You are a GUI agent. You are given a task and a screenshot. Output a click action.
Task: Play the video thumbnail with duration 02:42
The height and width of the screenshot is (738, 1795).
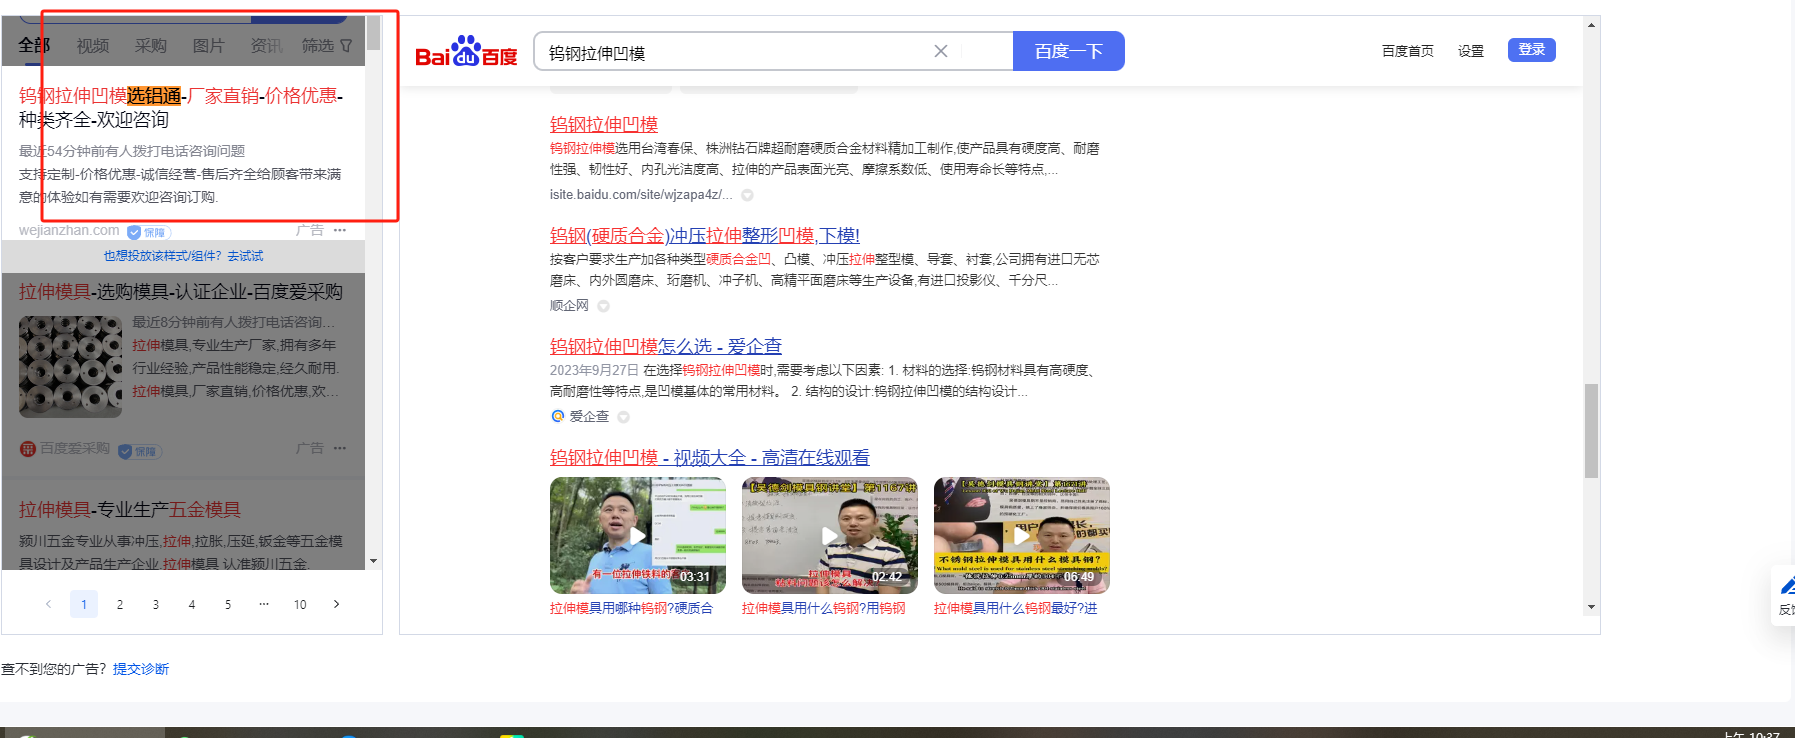click(x=830, y=535)
